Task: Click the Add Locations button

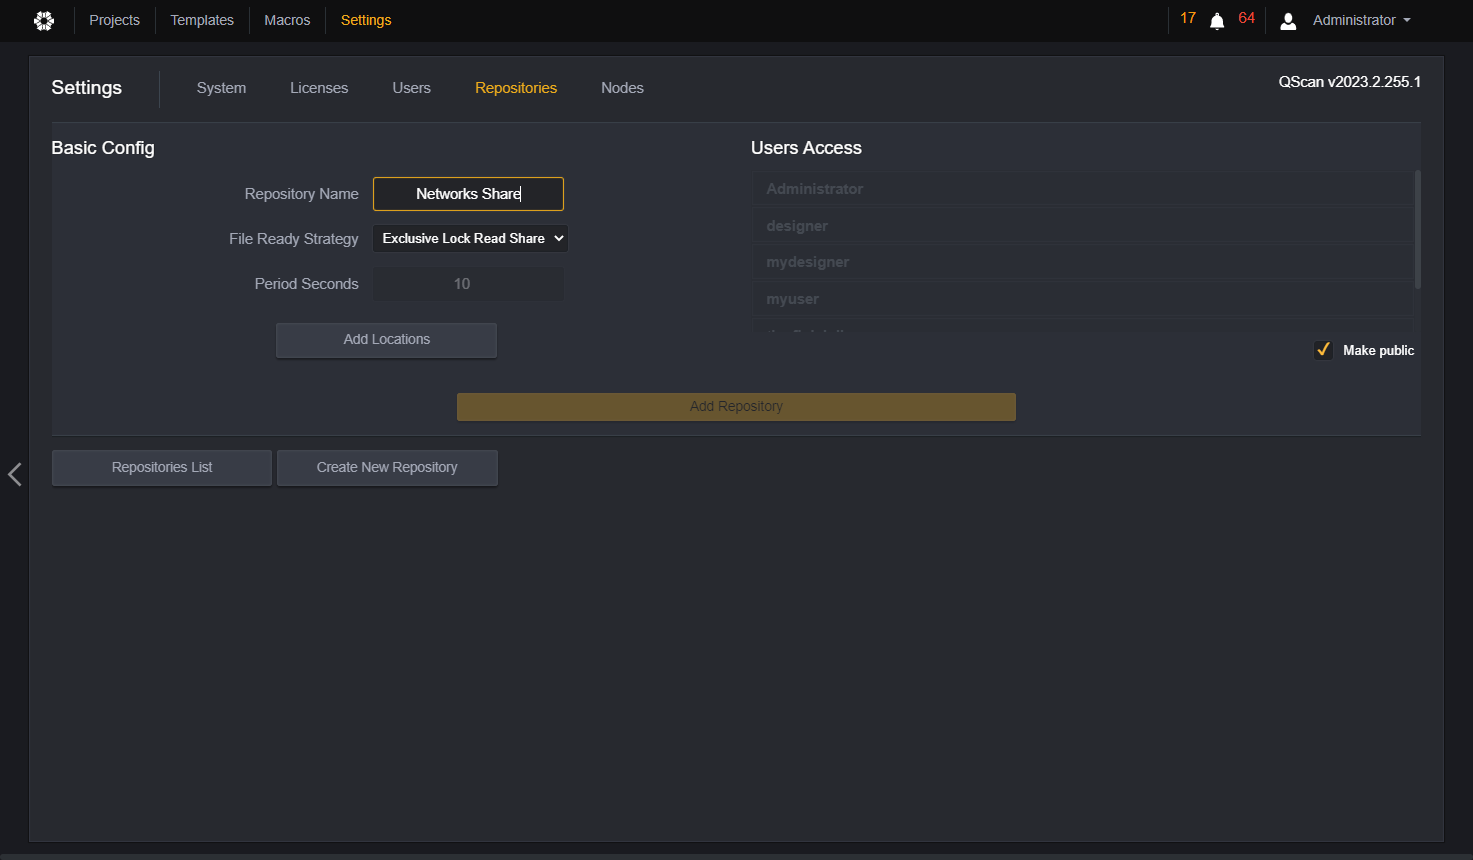Action: [x=386, y=340]
